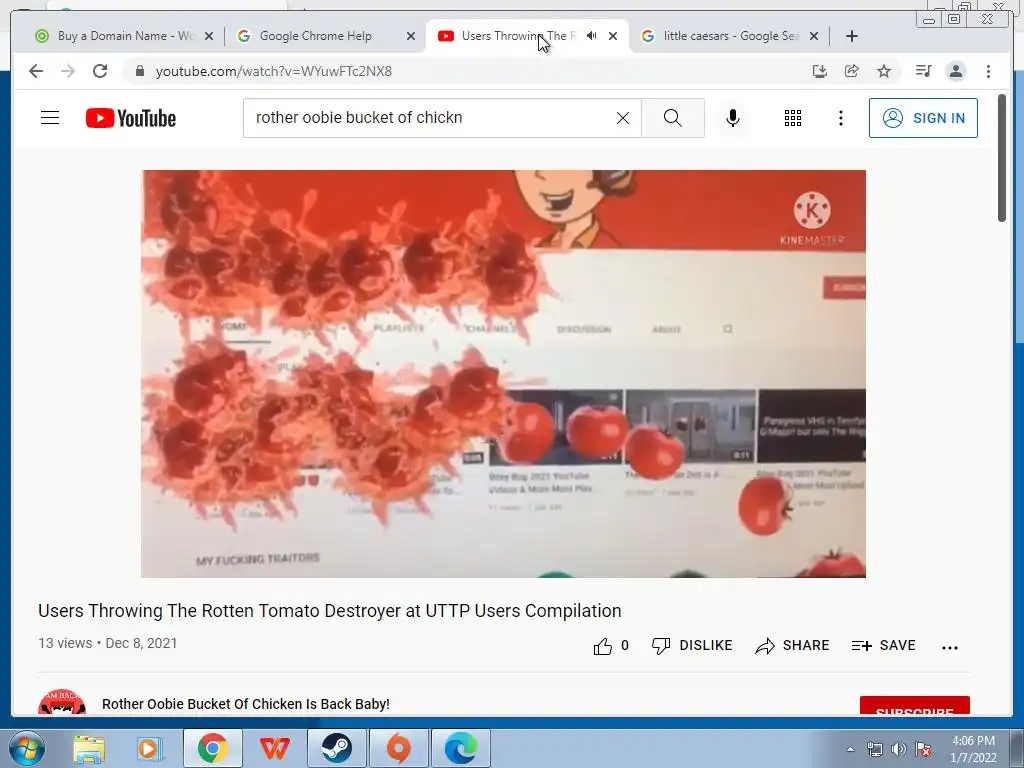This screenshot has height=768, width=1024.
Task: Click the address bar URL
Action: pos(274,71)
